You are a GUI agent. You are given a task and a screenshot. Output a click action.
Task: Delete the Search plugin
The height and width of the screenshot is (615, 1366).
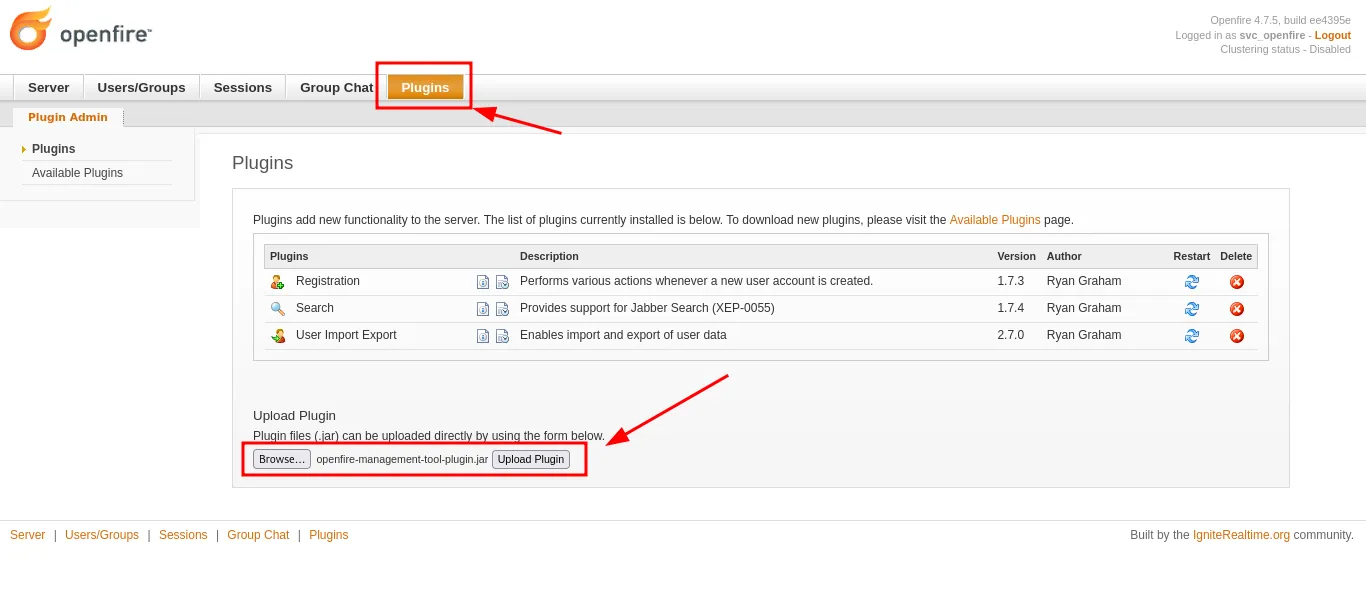click(x=1236, y=309)
